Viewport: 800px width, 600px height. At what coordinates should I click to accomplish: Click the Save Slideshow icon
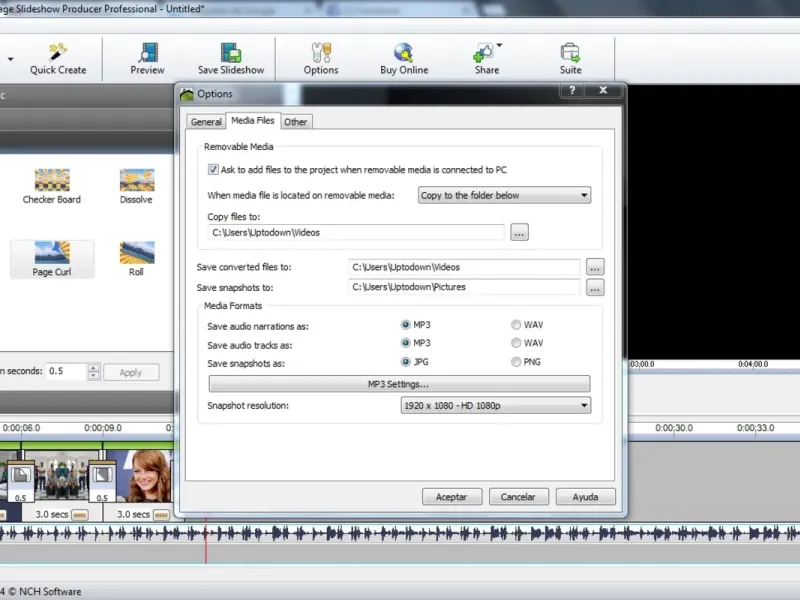pyautogui.click(x=231, y=52)
